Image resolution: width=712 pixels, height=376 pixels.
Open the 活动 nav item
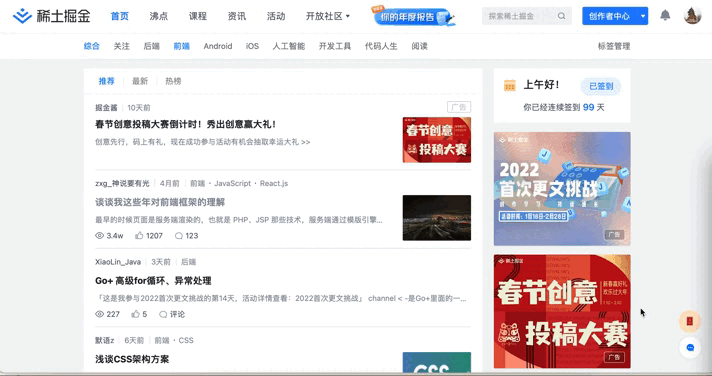[x=276, y=16]
